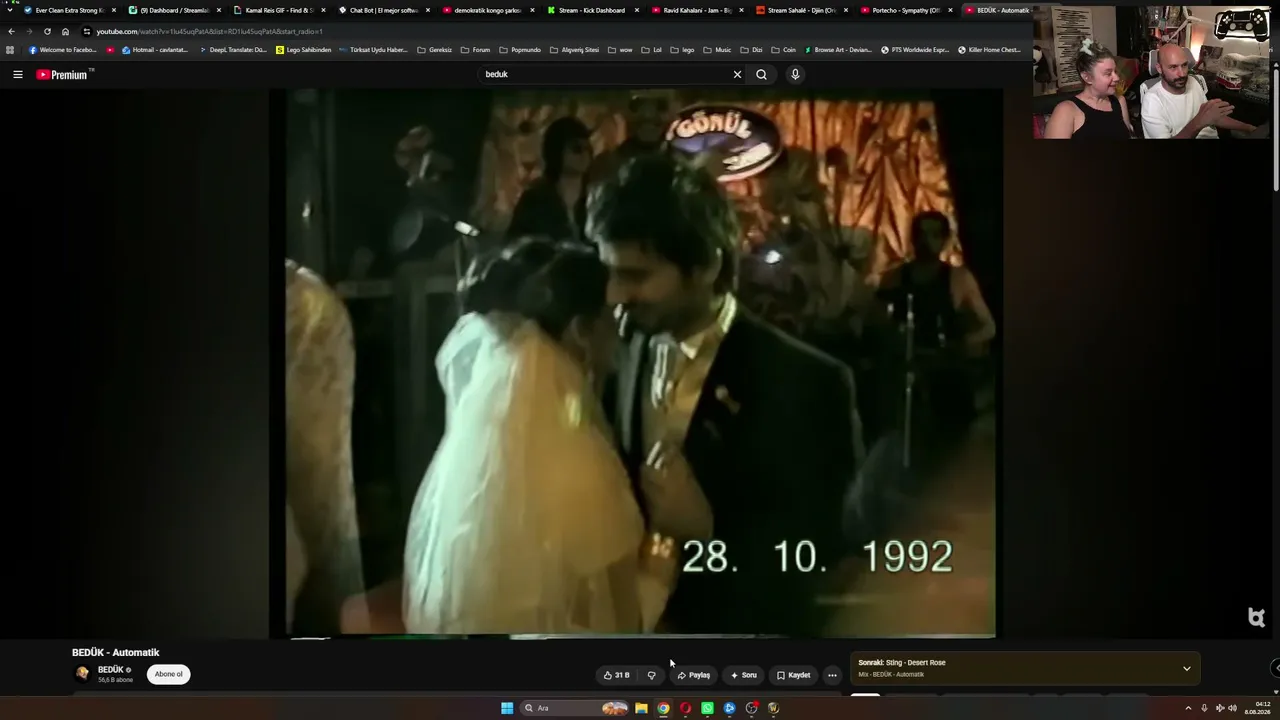
Task: Click the 'Sonraki: Sting - Desert Rose' text
Action: 901,662
